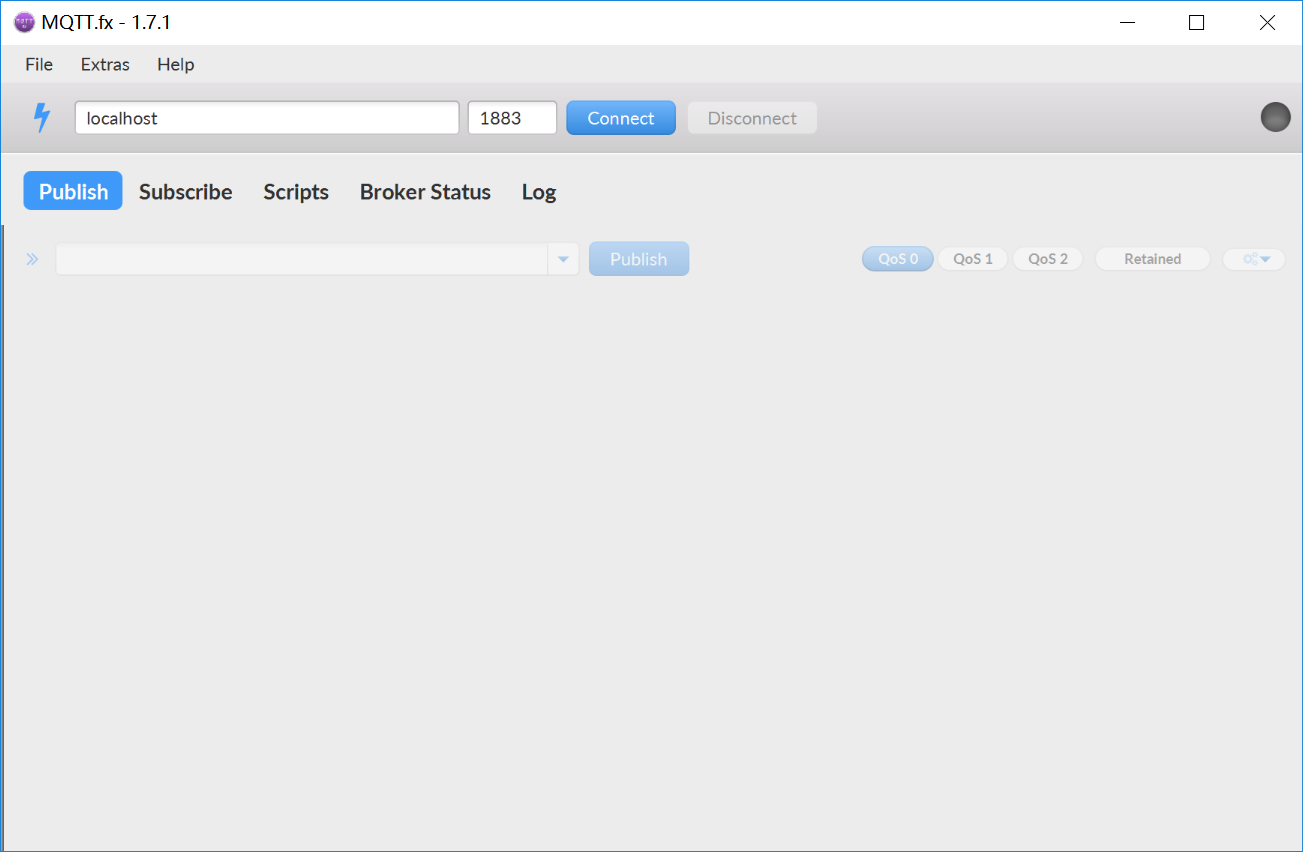Open the Extras menu
Viewport: 1303px width, 852px height.
(x=105, y=64)
